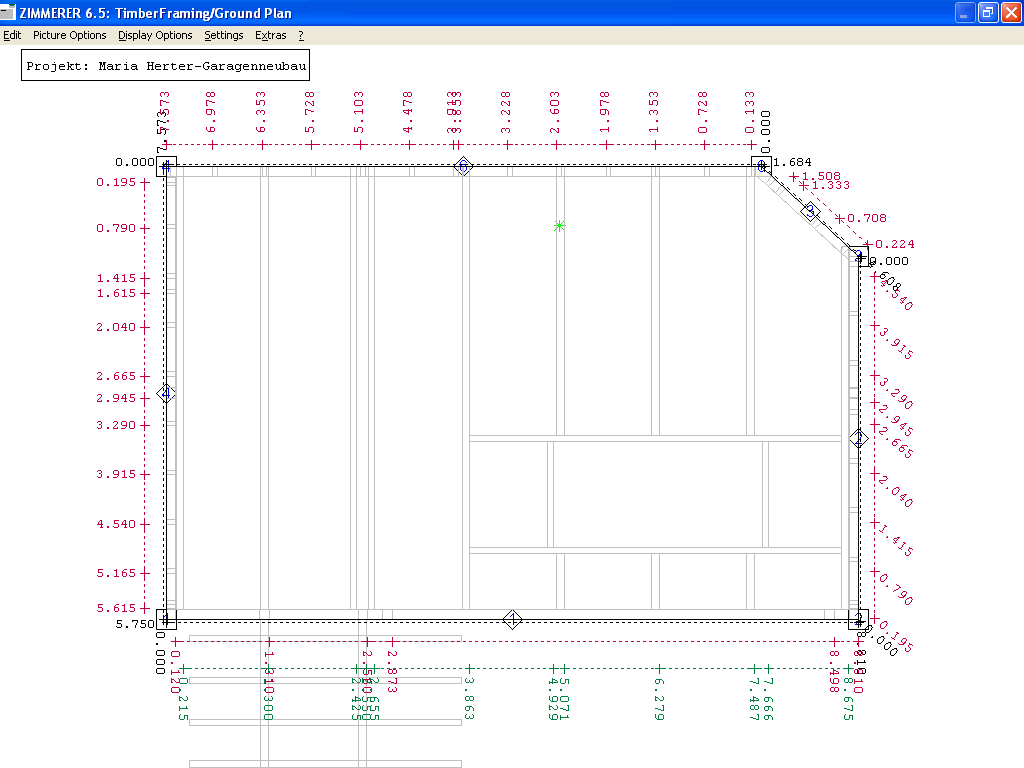This screenshot has height=768, width=1024.
Task: Select wall marker 6 on the top wall
Action: click(462, 166)
